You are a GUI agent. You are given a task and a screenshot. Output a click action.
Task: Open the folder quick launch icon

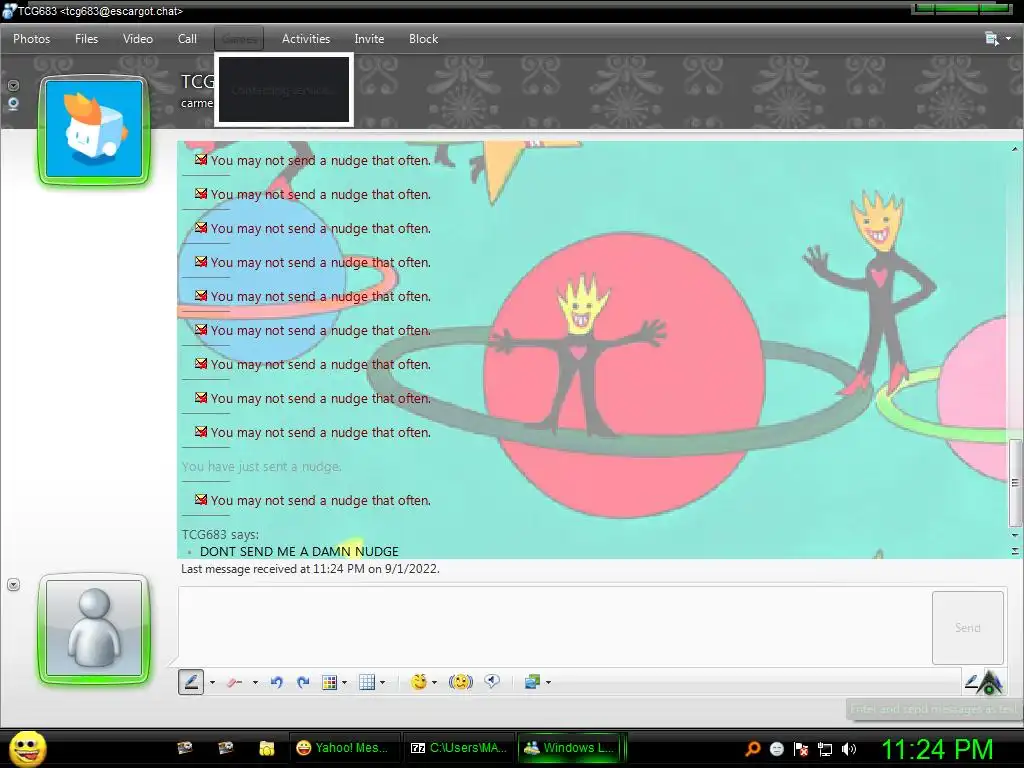click(266, 748)
